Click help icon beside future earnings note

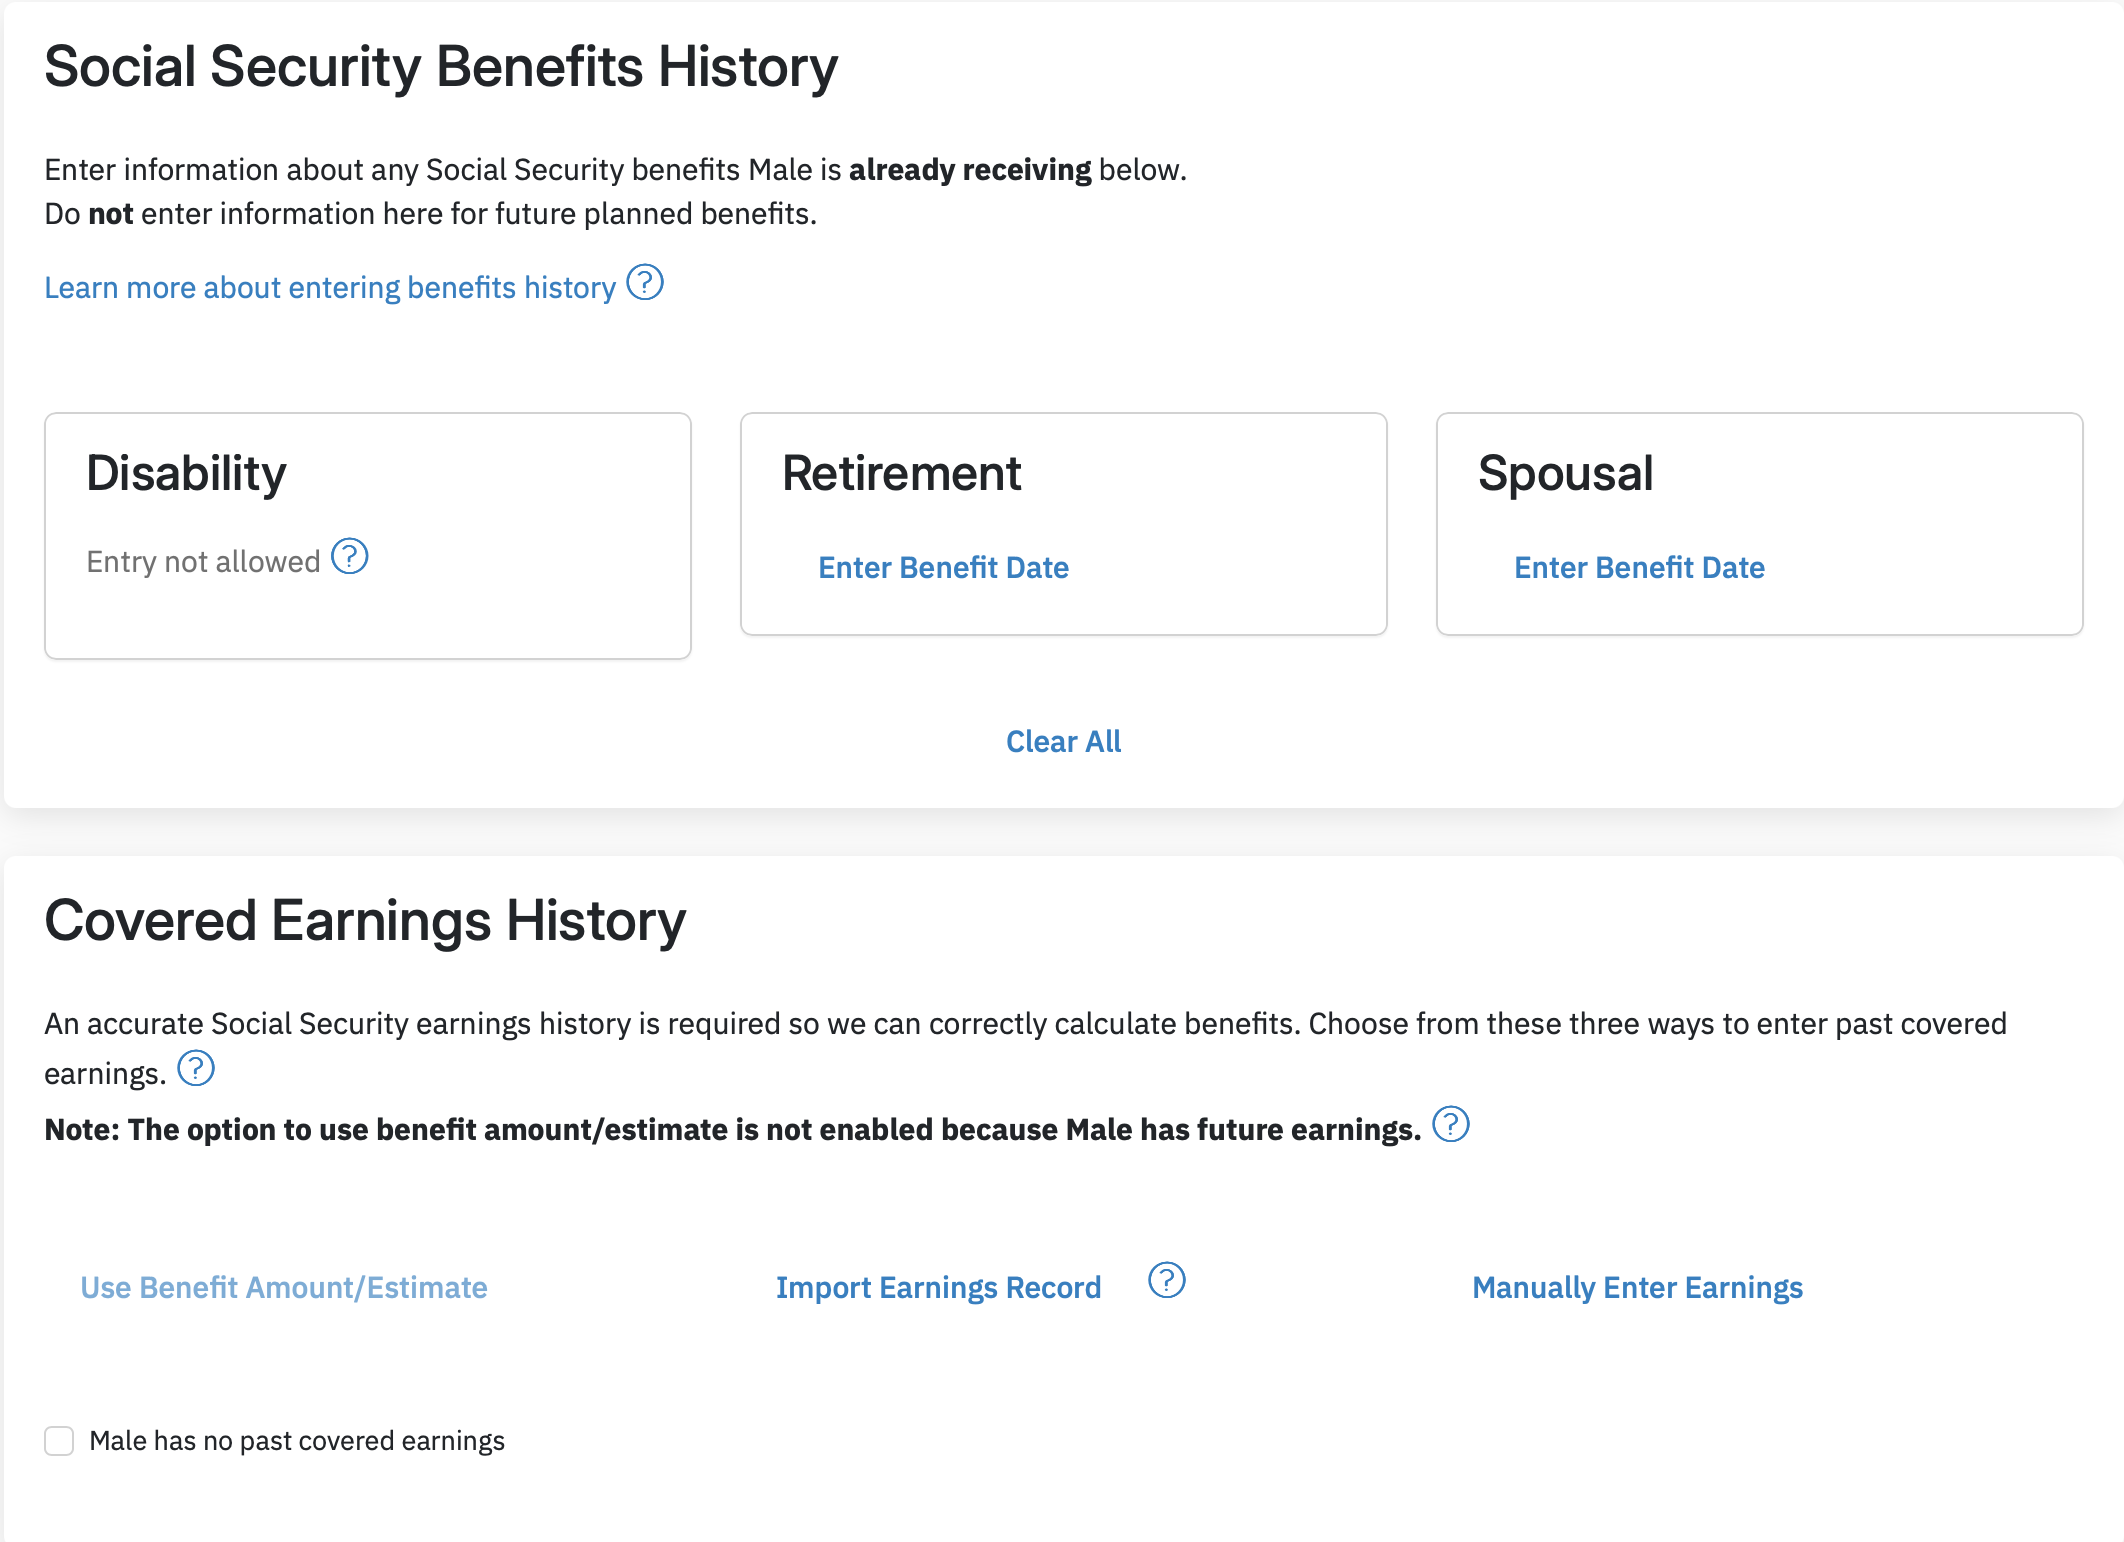(1451, 1124)
